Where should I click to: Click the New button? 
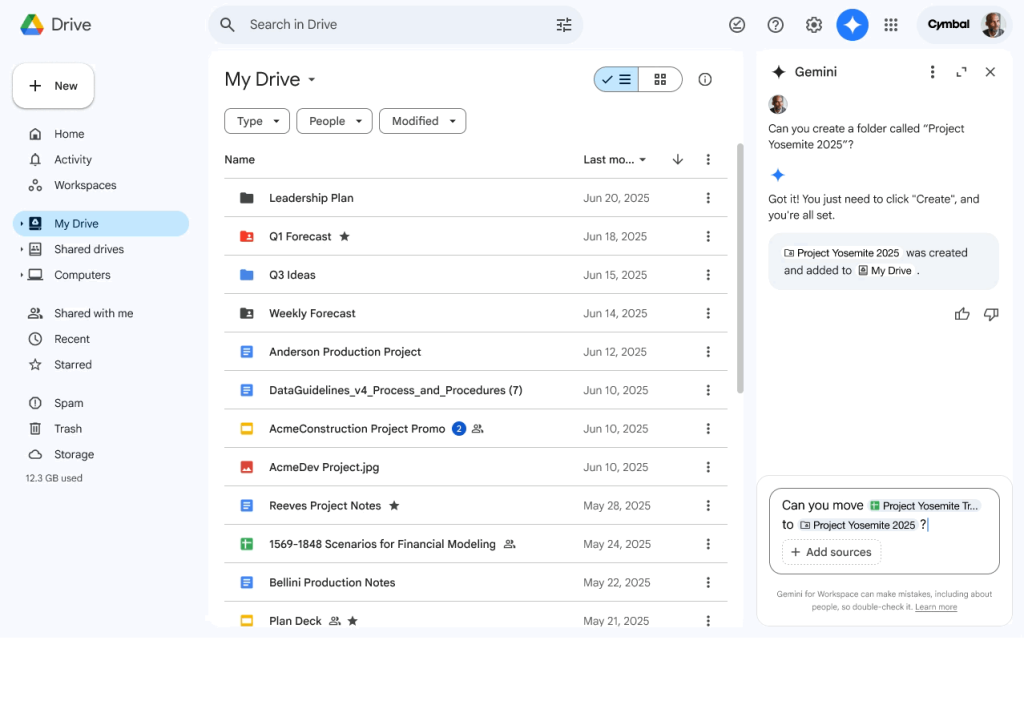pos(53,86)
